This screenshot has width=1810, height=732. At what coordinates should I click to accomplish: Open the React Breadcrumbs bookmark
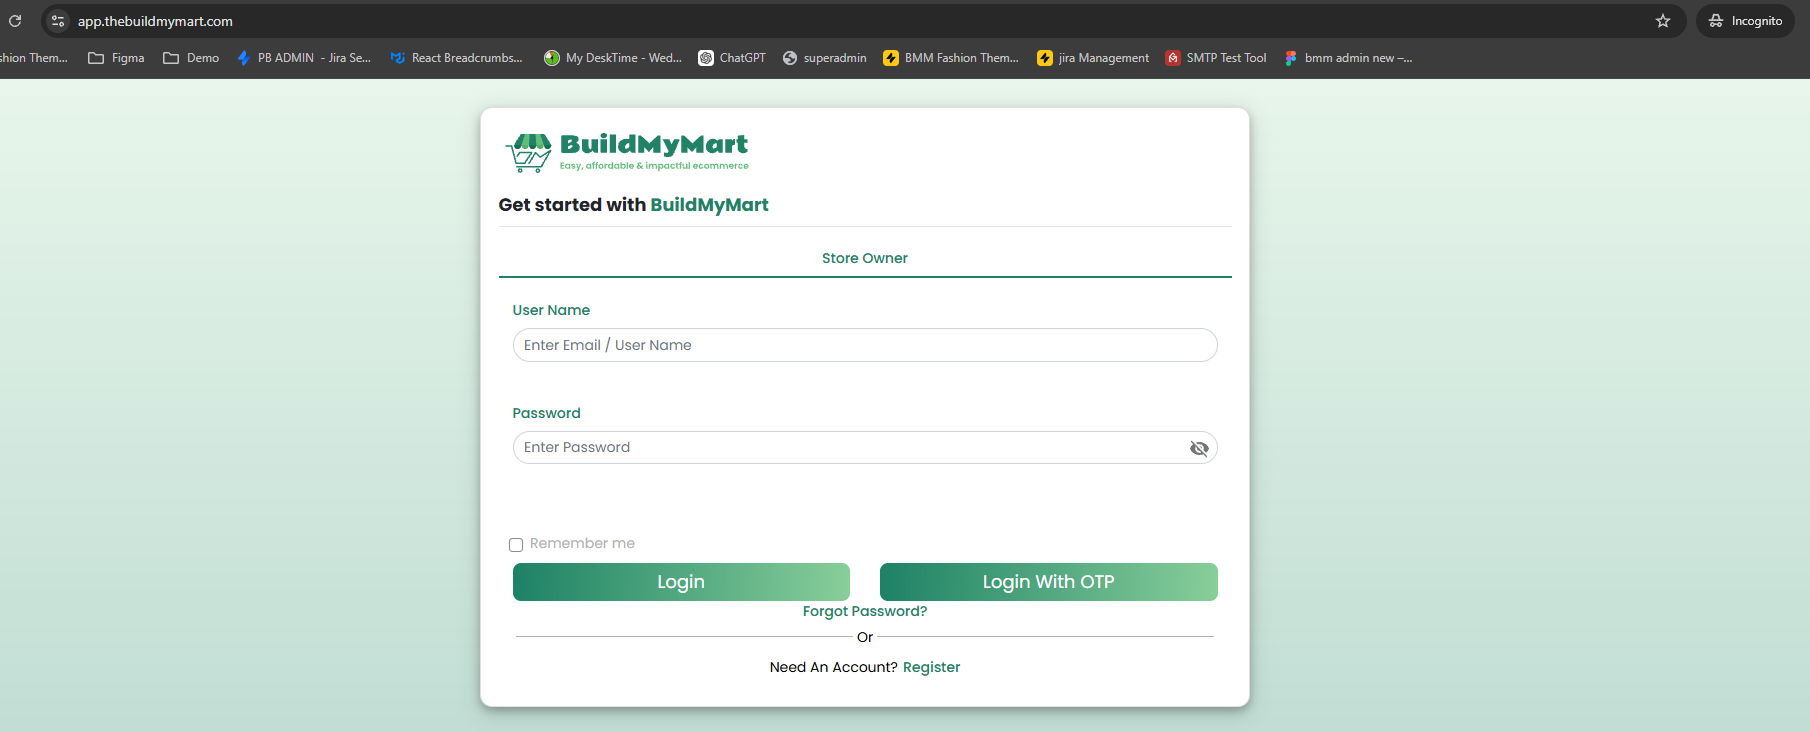456,58
